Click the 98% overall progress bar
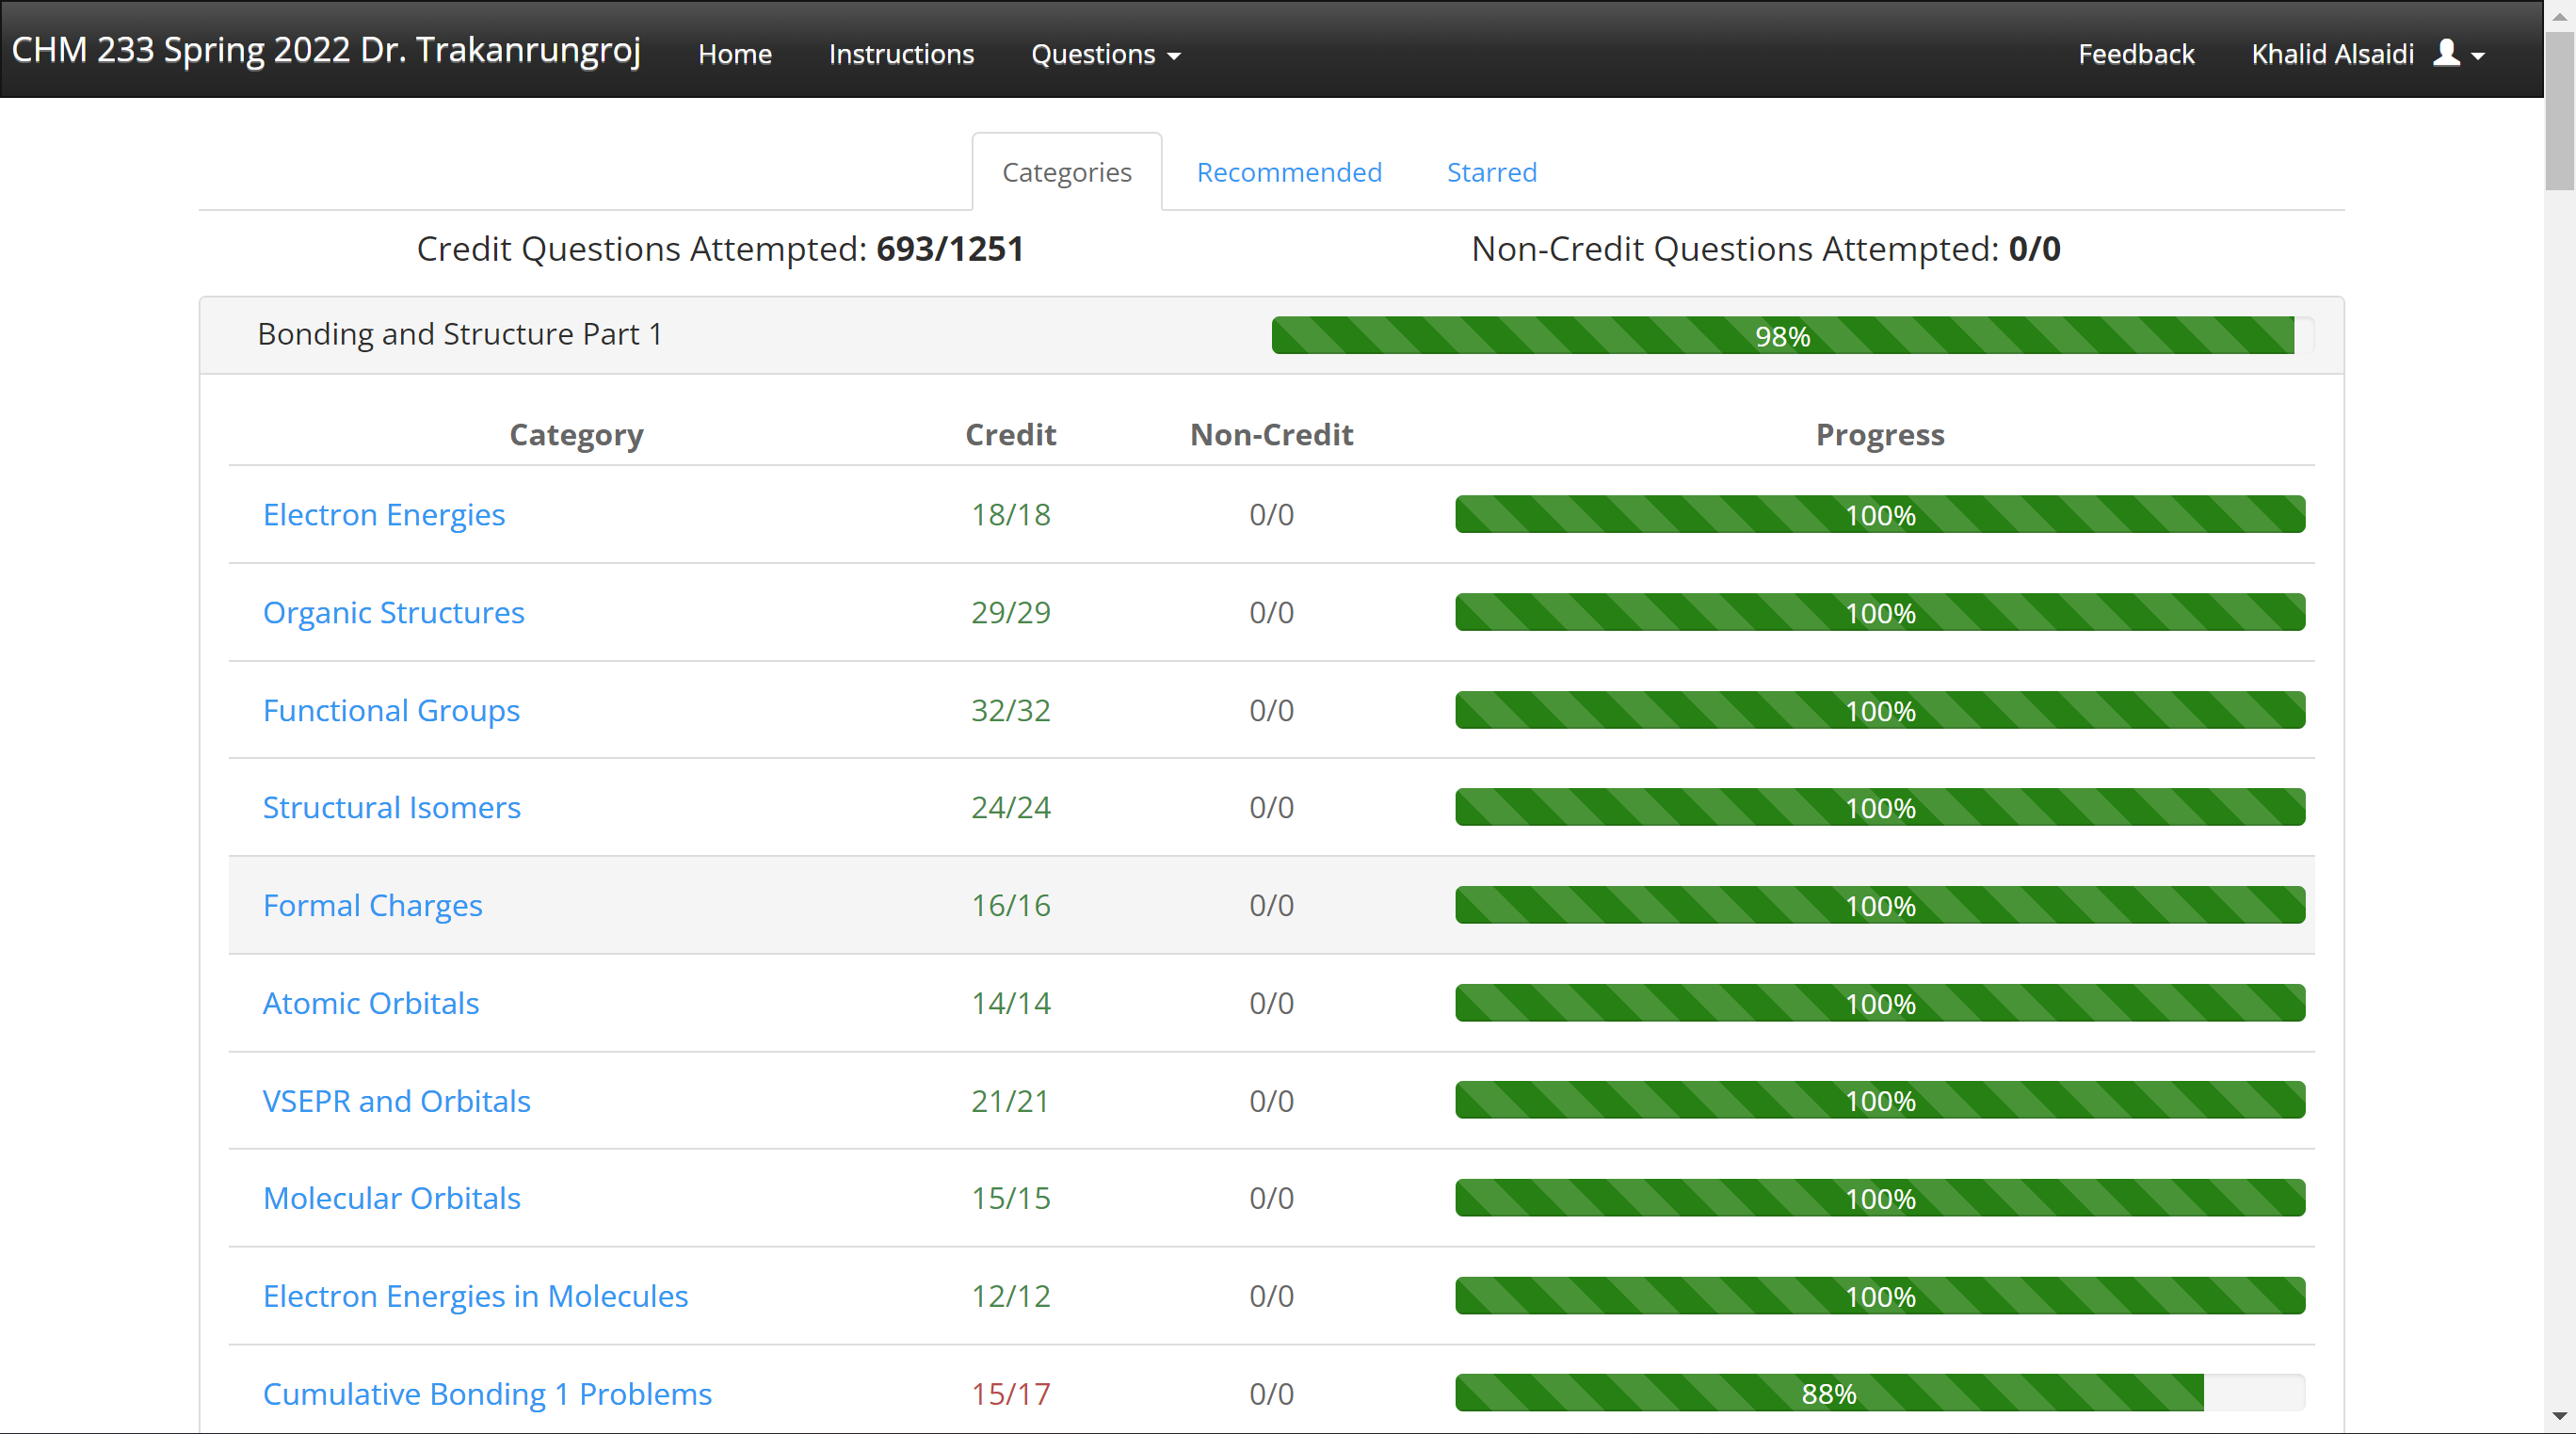 click(1782, 336)
